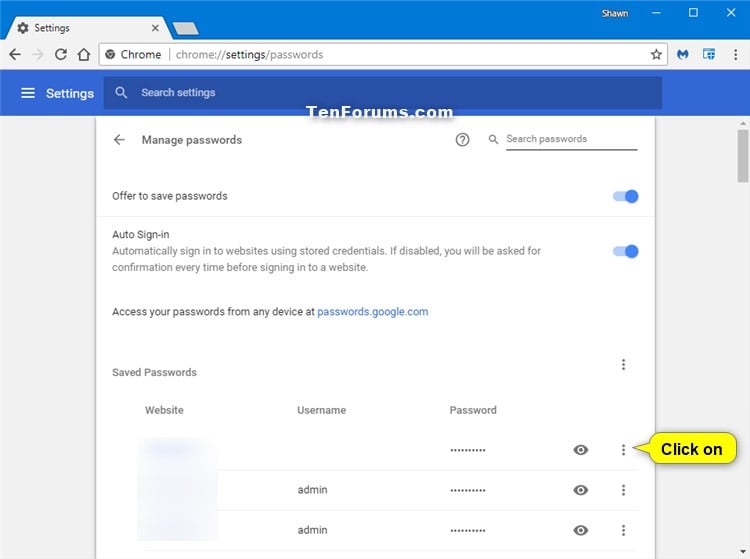The height and width of the screenshot is (559, 750).
Task: Open more actions for first admin row
Action: point(623,490)
